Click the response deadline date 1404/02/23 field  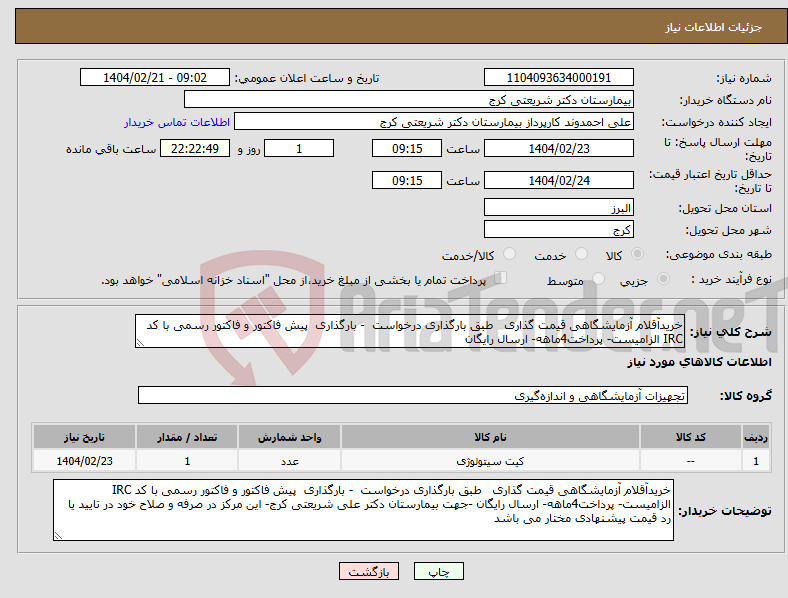tap(558, 148)
